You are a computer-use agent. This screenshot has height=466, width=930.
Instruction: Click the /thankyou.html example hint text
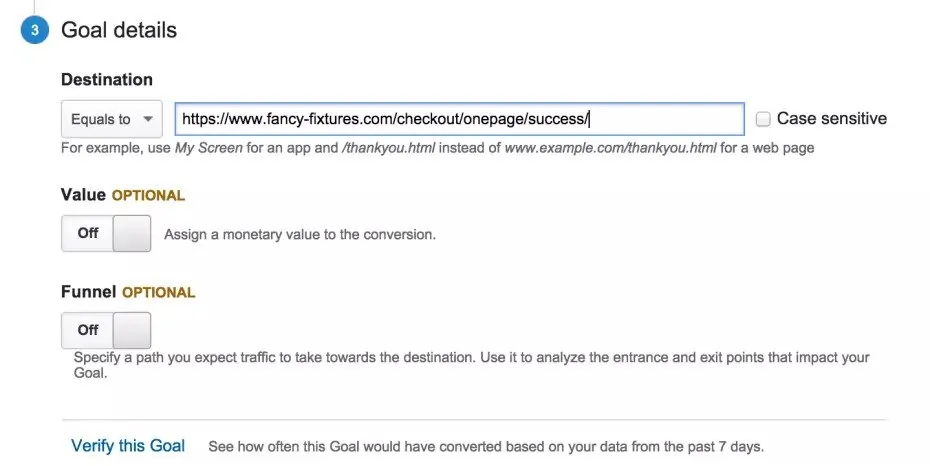(x=388, y=148)
